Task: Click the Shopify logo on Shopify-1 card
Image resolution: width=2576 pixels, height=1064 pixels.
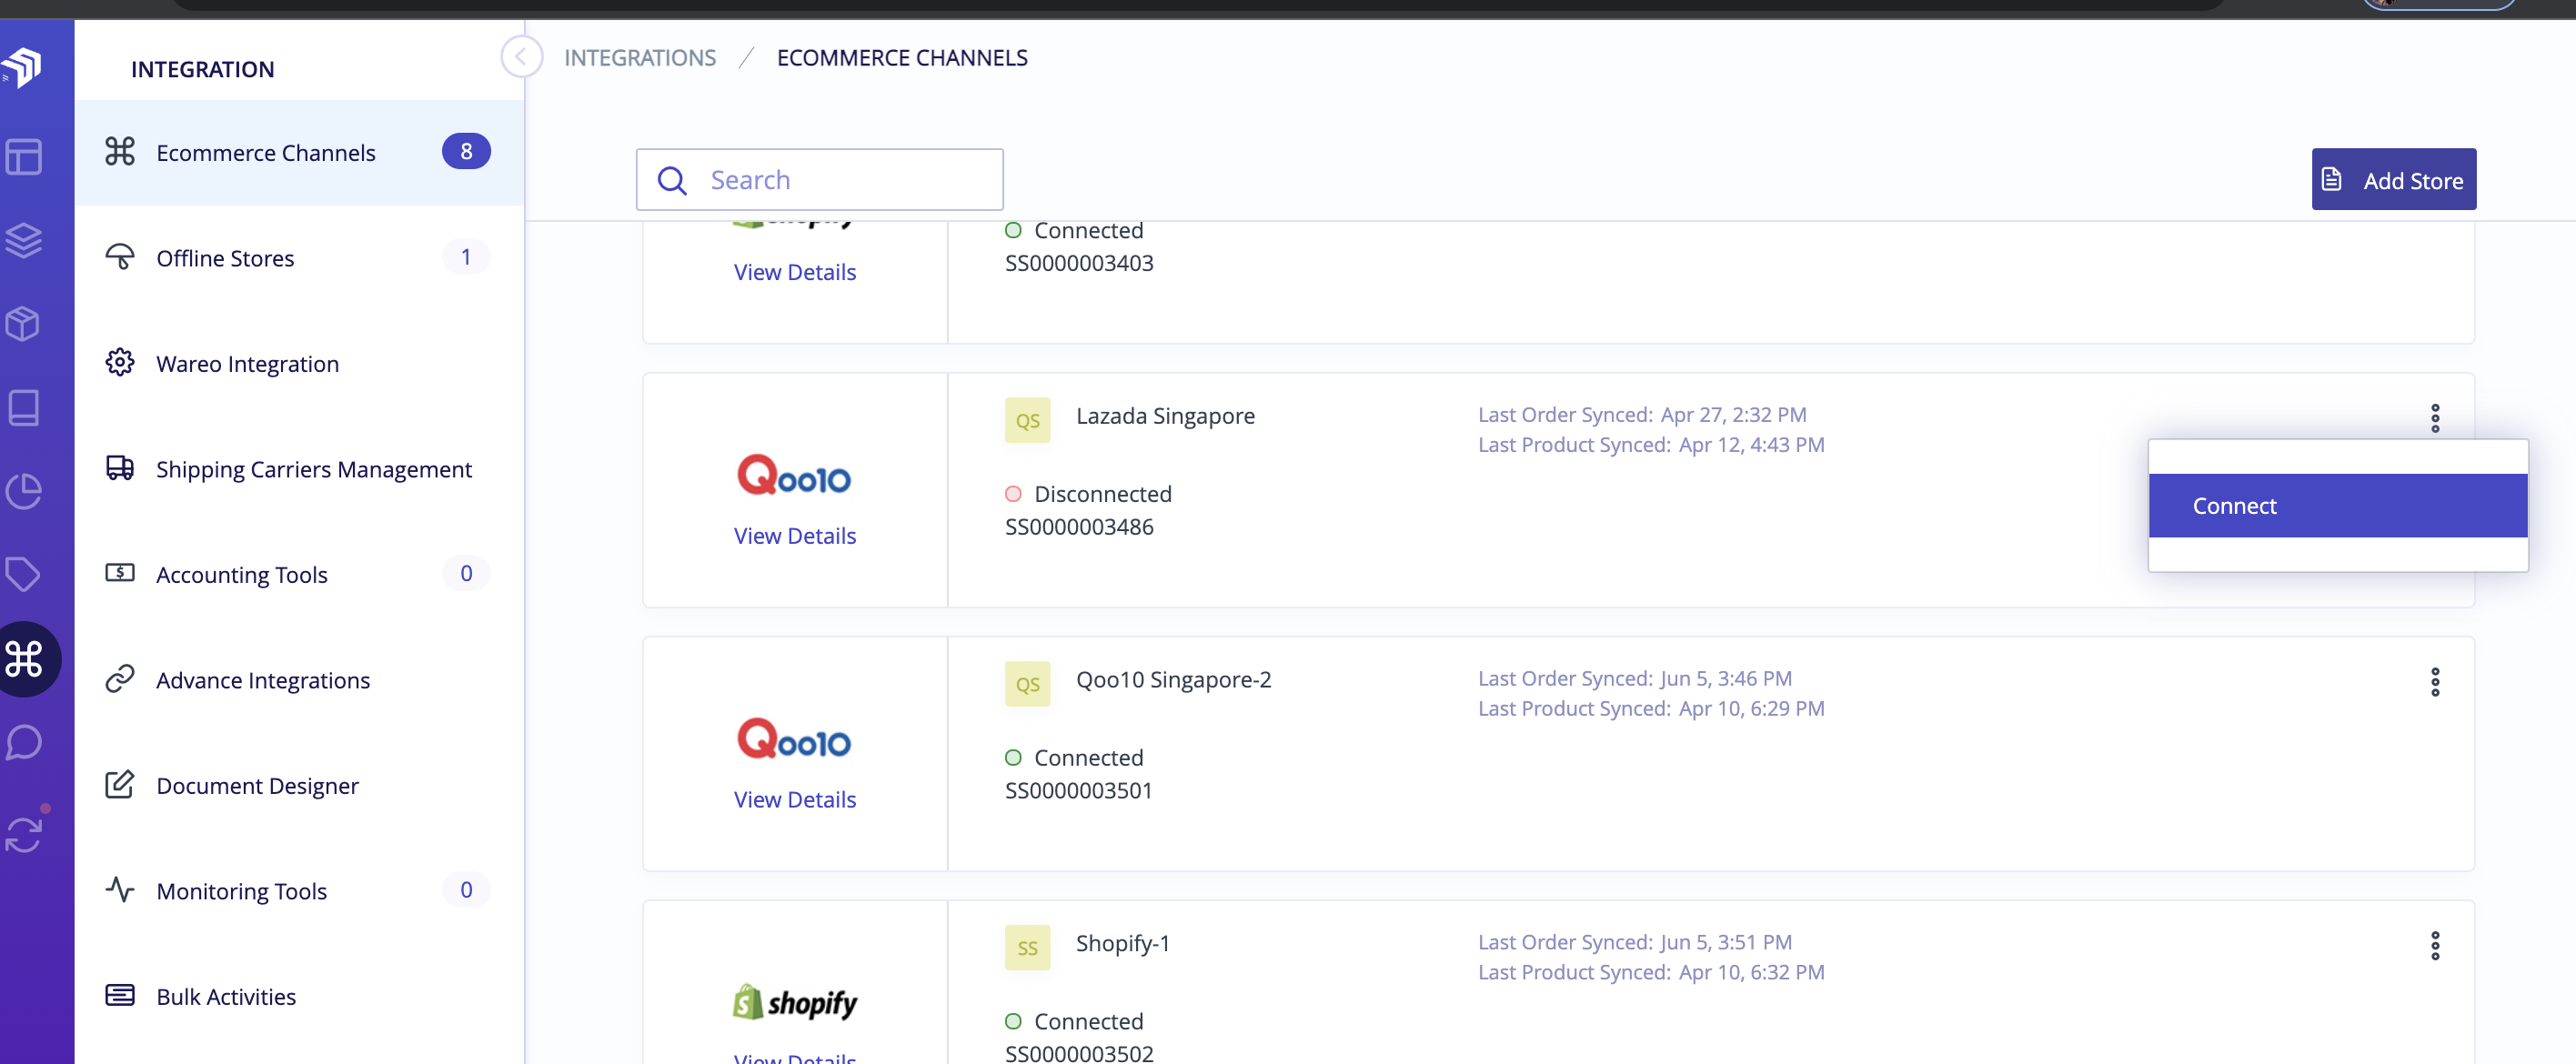Action: (795, 1002)
